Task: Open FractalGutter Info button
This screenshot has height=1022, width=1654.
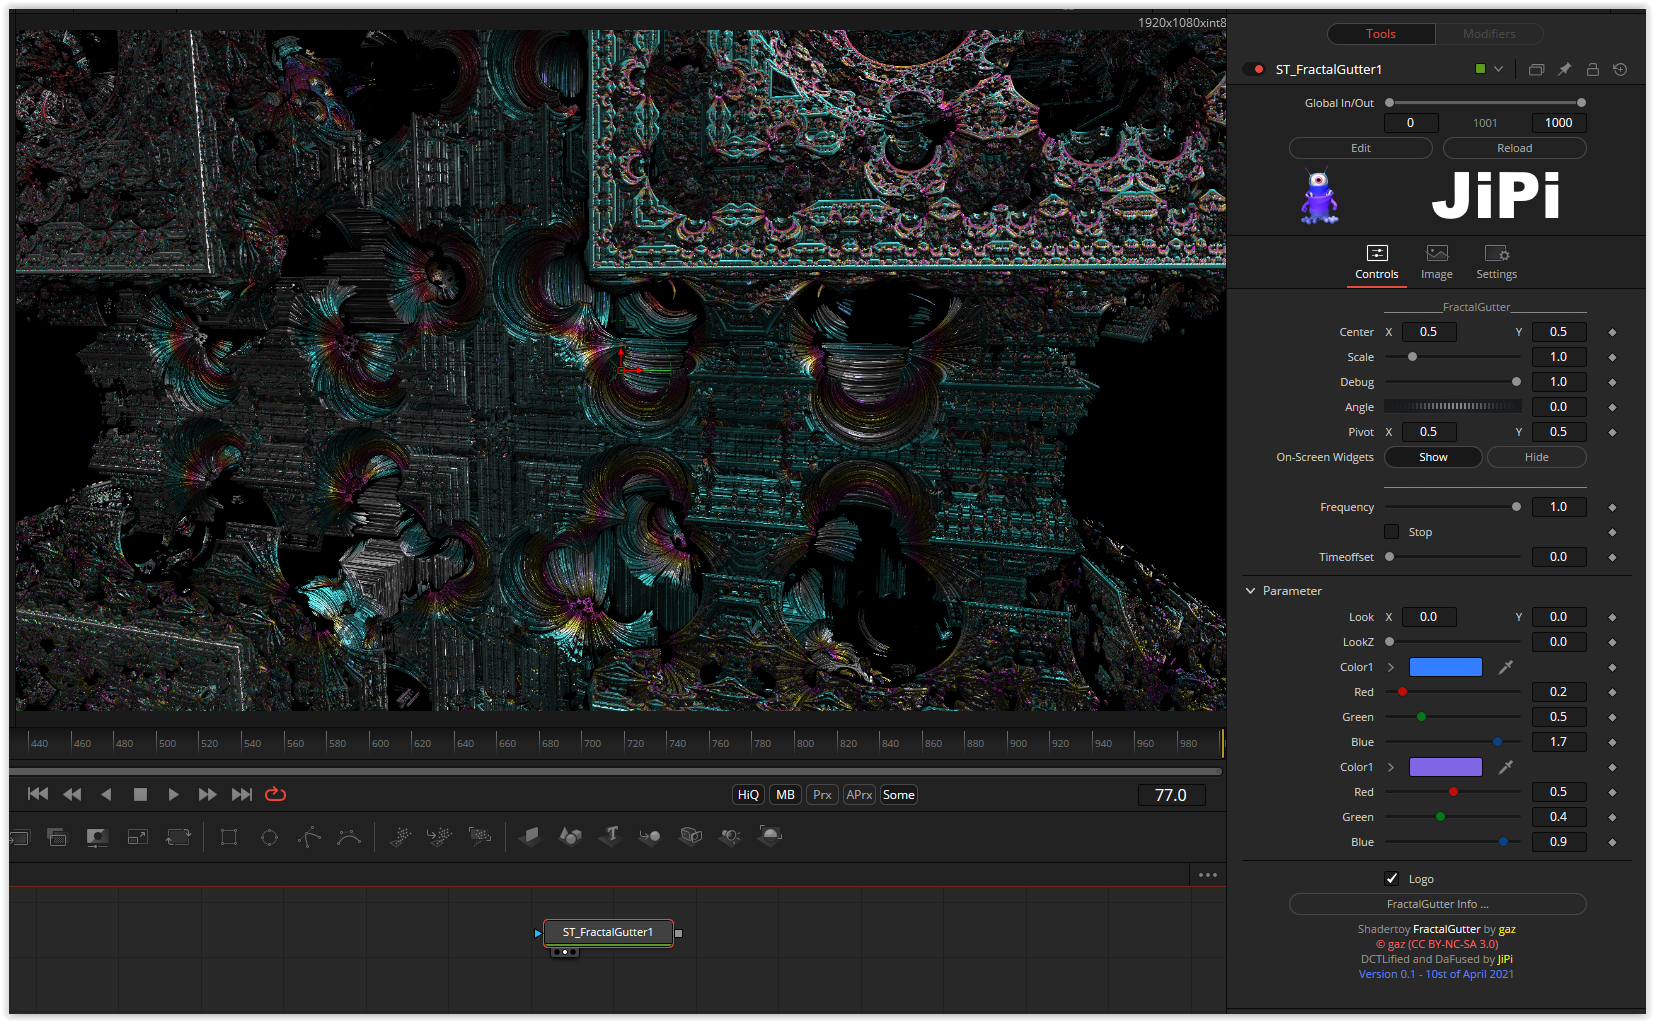Action: [1438, 904]
